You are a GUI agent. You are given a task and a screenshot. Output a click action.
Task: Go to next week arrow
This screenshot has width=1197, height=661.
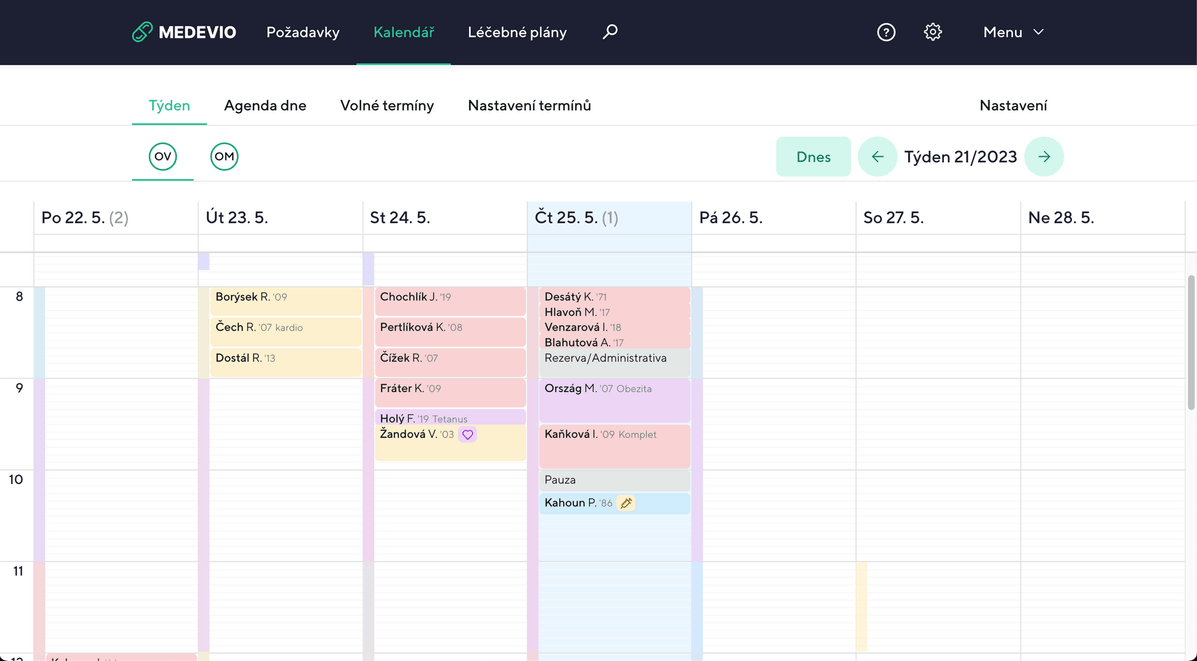pos(1044,157)
